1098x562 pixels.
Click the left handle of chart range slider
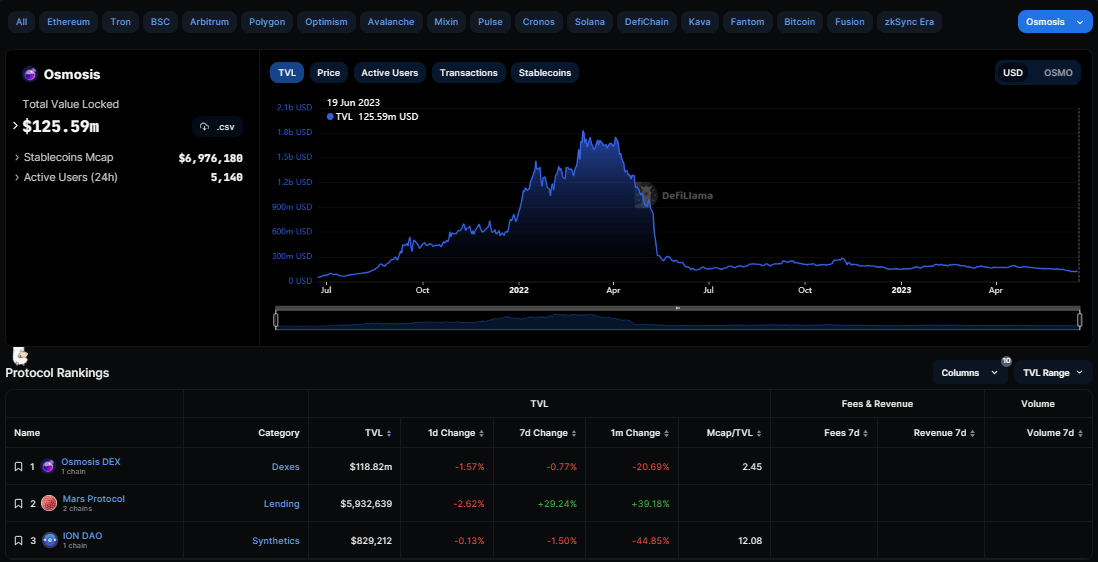click(x=276, y=319)
